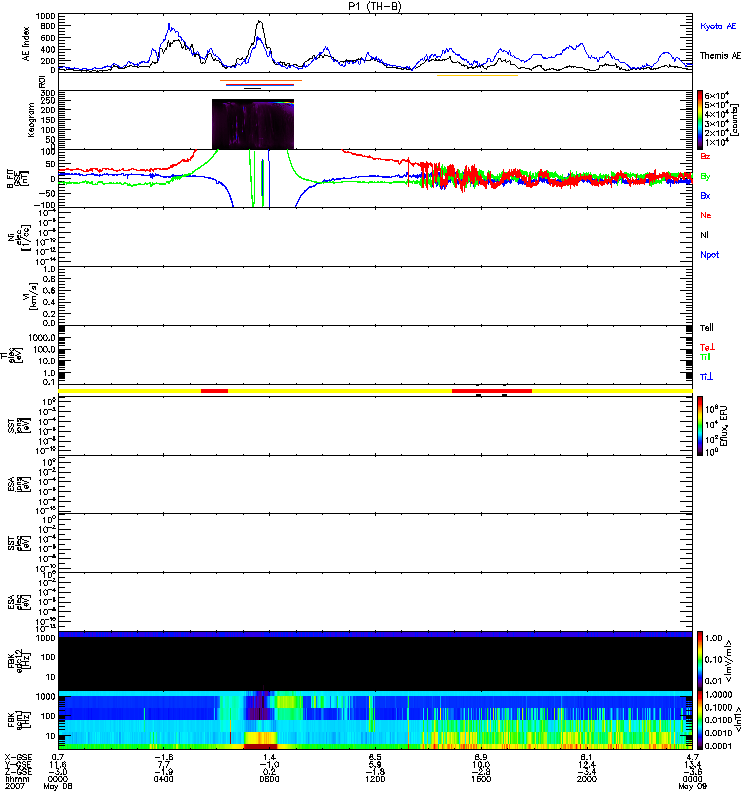Click the "AE Index" axis title

[26, 44]
